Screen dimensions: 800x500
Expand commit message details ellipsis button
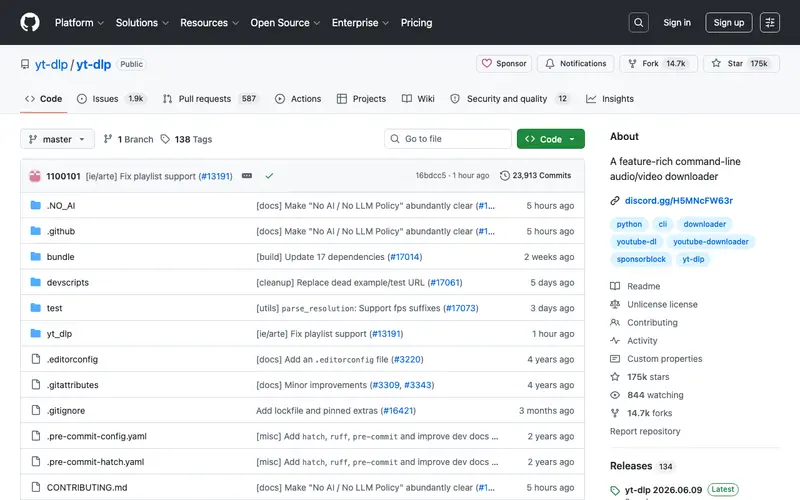(x=247, y=176)
